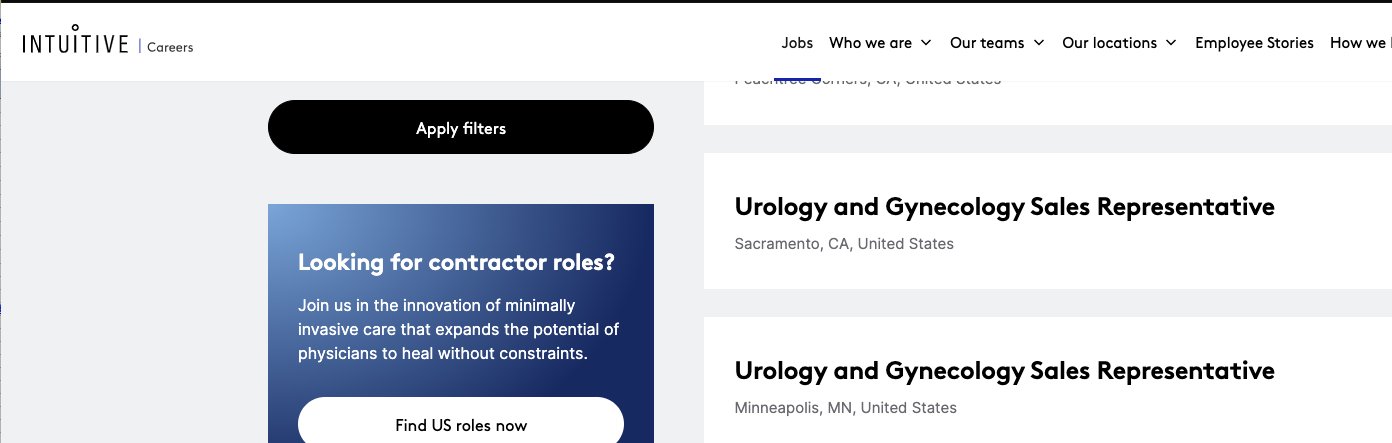Select the Looking for contractor roles heading

point(456,263)
